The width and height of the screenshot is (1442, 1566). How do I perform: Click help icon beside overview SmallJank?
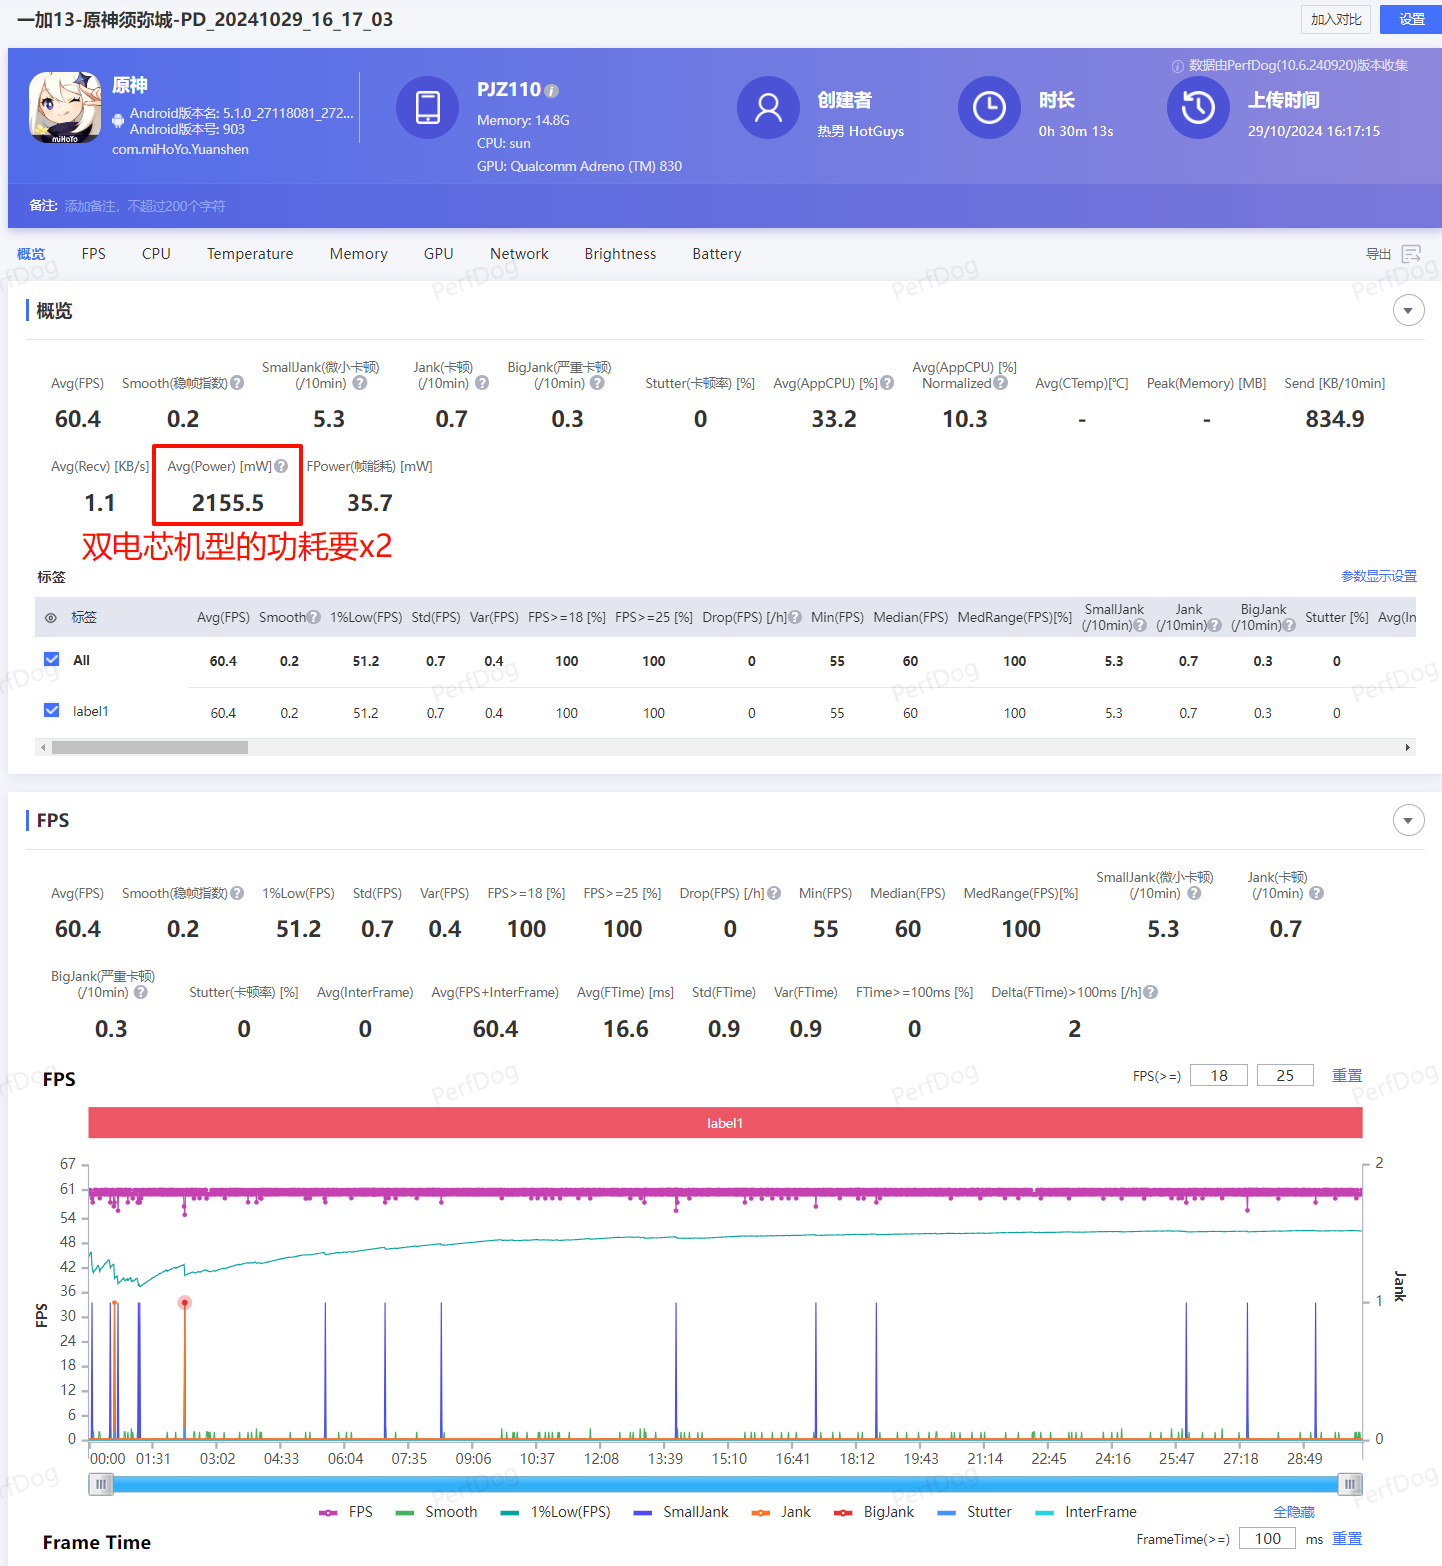click(360, 383)
